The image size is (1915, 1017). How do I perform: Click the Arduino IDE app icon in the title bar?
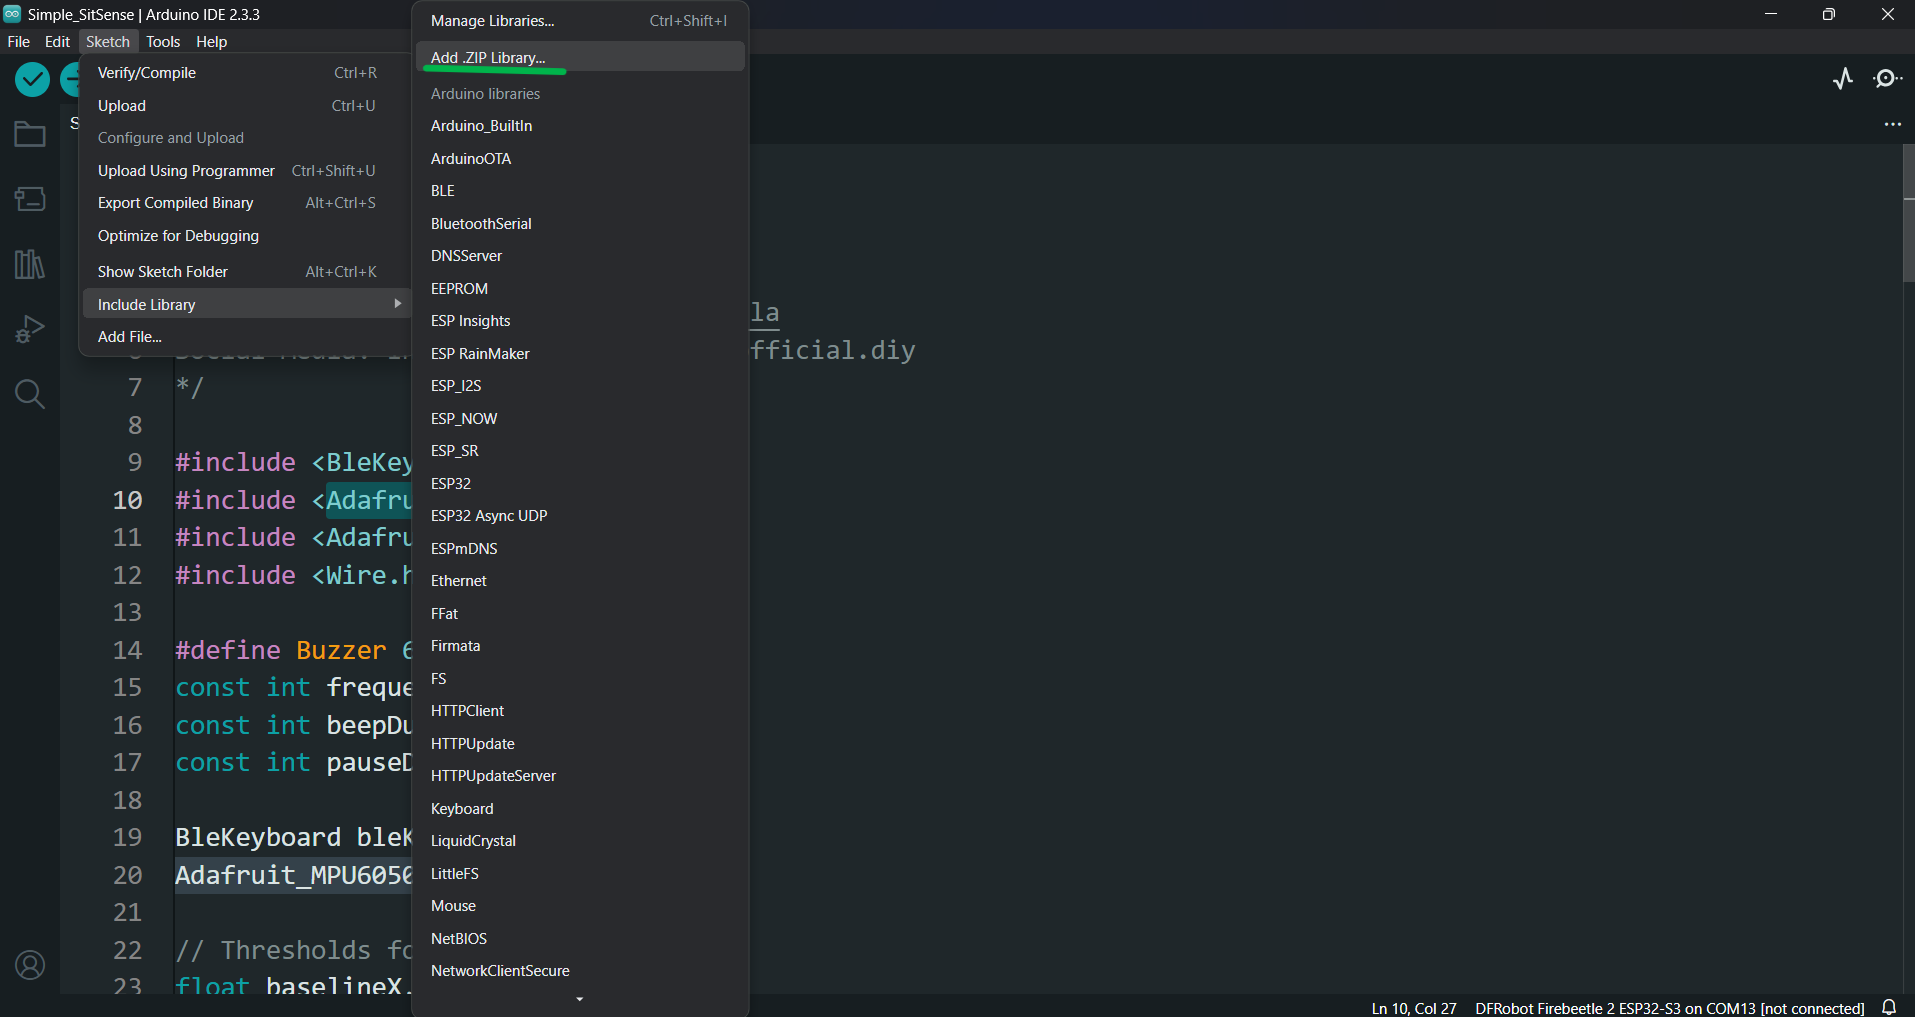click(x=12, y=14)
